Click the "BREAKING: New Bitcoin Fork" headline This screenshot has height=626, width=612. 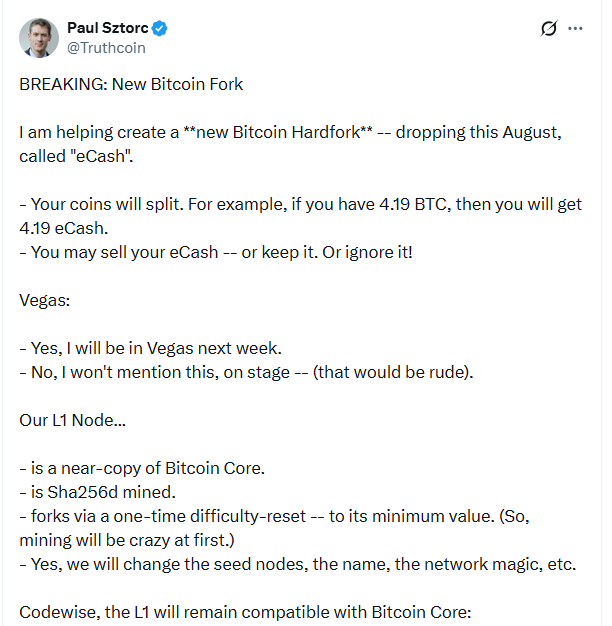click(131, 84)
